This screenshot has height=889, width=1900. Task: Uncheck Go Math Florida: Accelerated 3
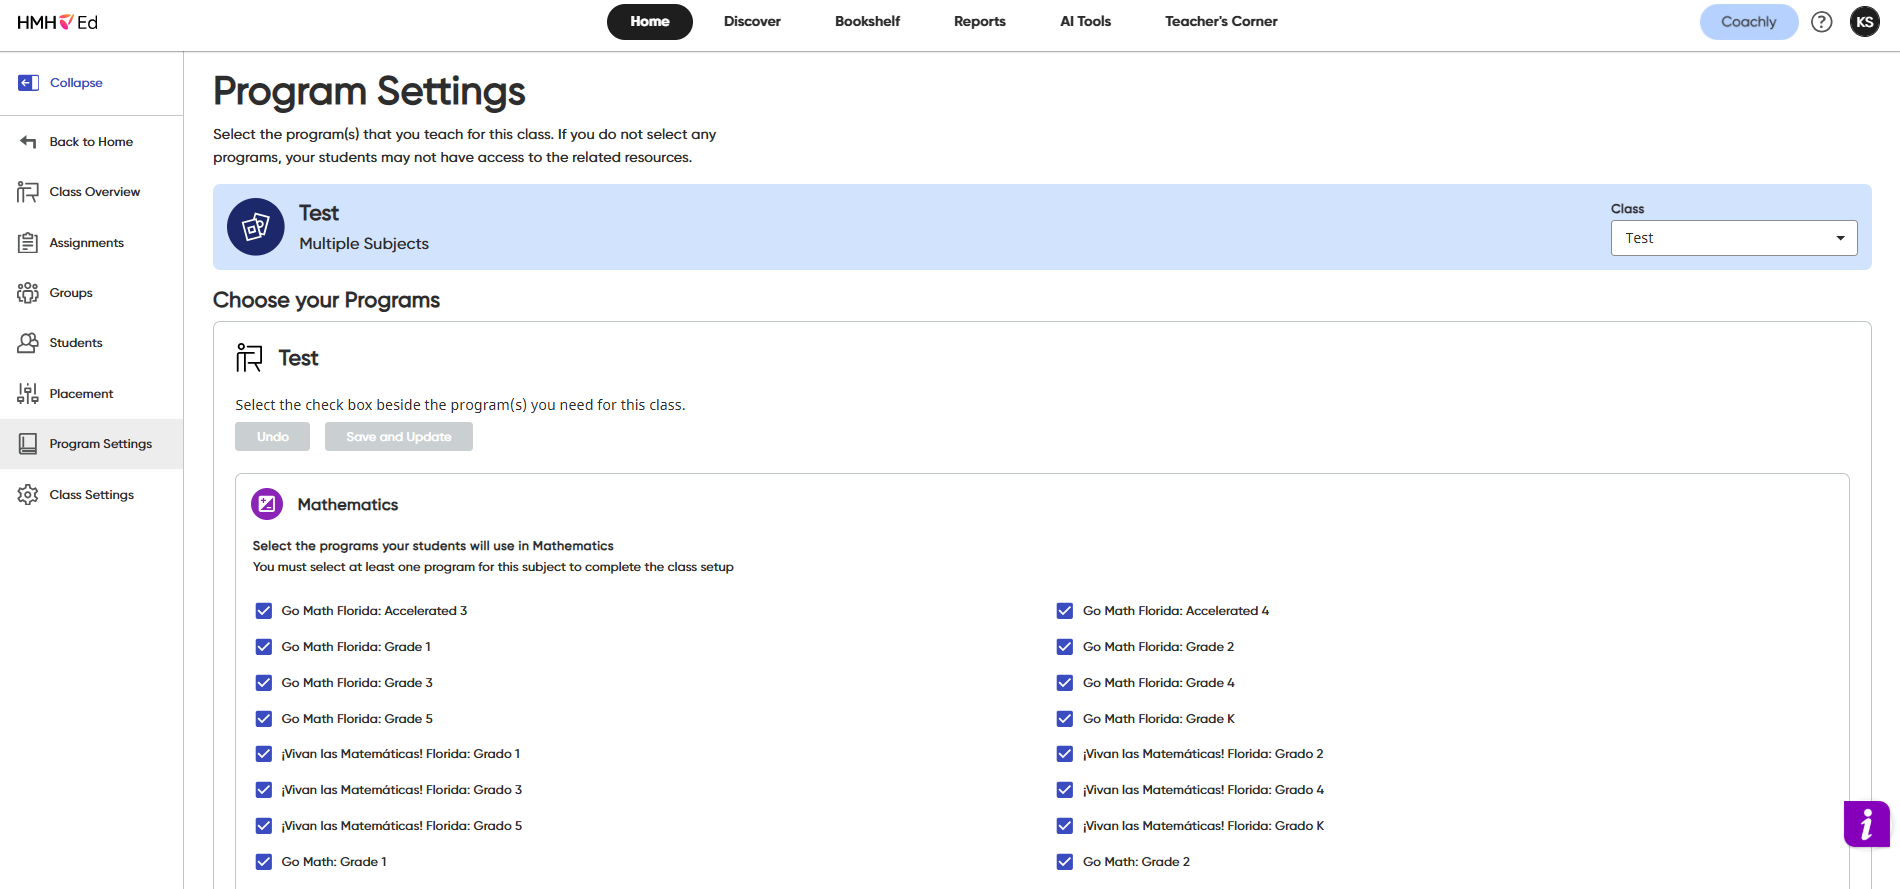[264, 611]
